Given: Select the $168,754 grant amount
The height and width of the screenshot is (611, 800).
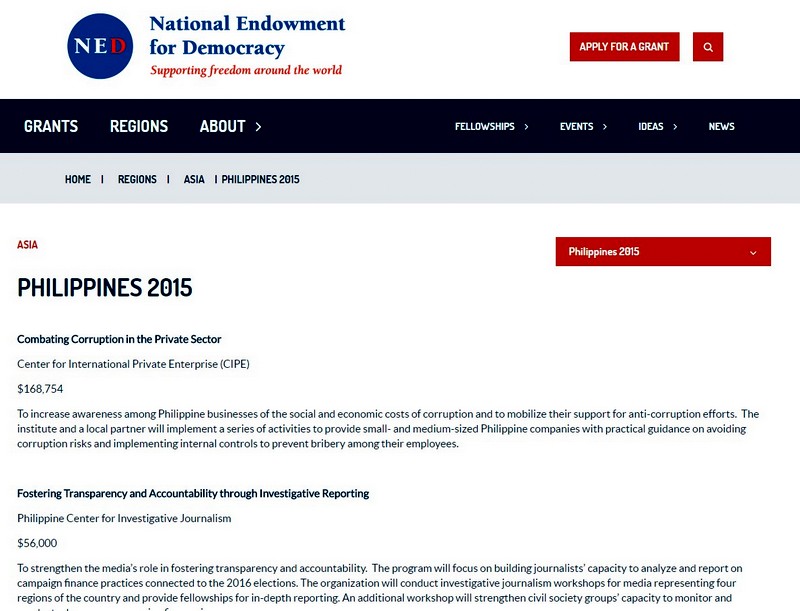Looking at the screenshot, I should pos(40,389).
